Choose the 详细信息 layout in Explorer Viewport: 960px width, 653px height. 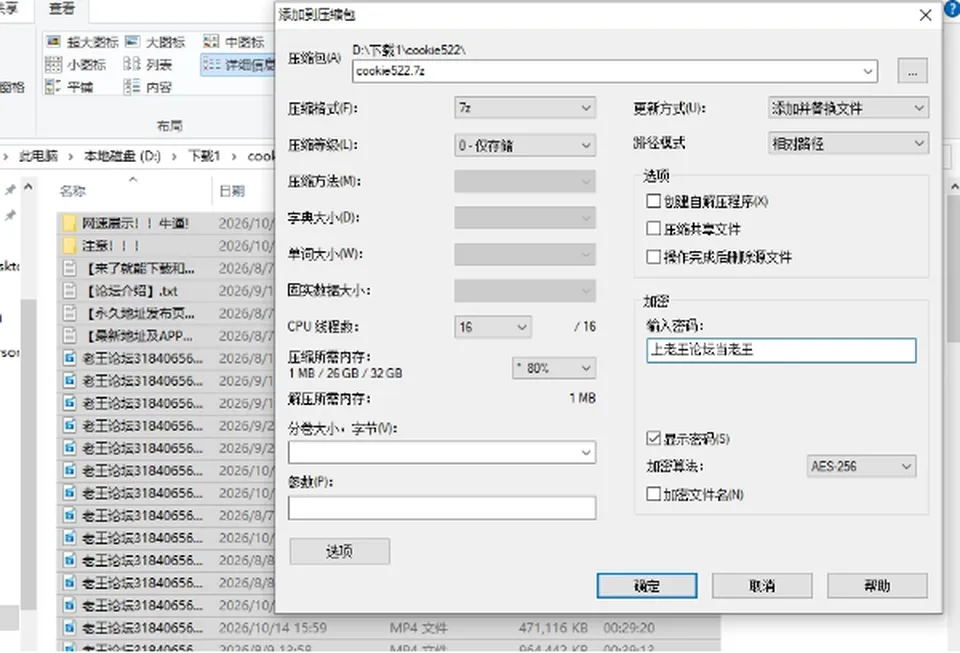click(238, 64)
